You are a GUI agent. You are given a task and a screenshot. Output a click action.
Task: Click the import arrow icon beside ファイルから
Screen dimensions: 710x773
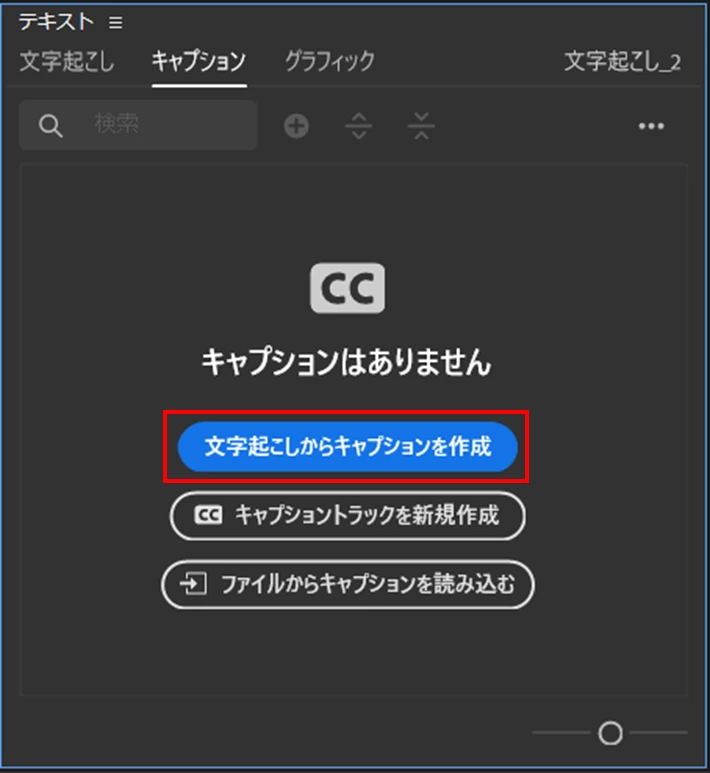[x=193, y=584]
